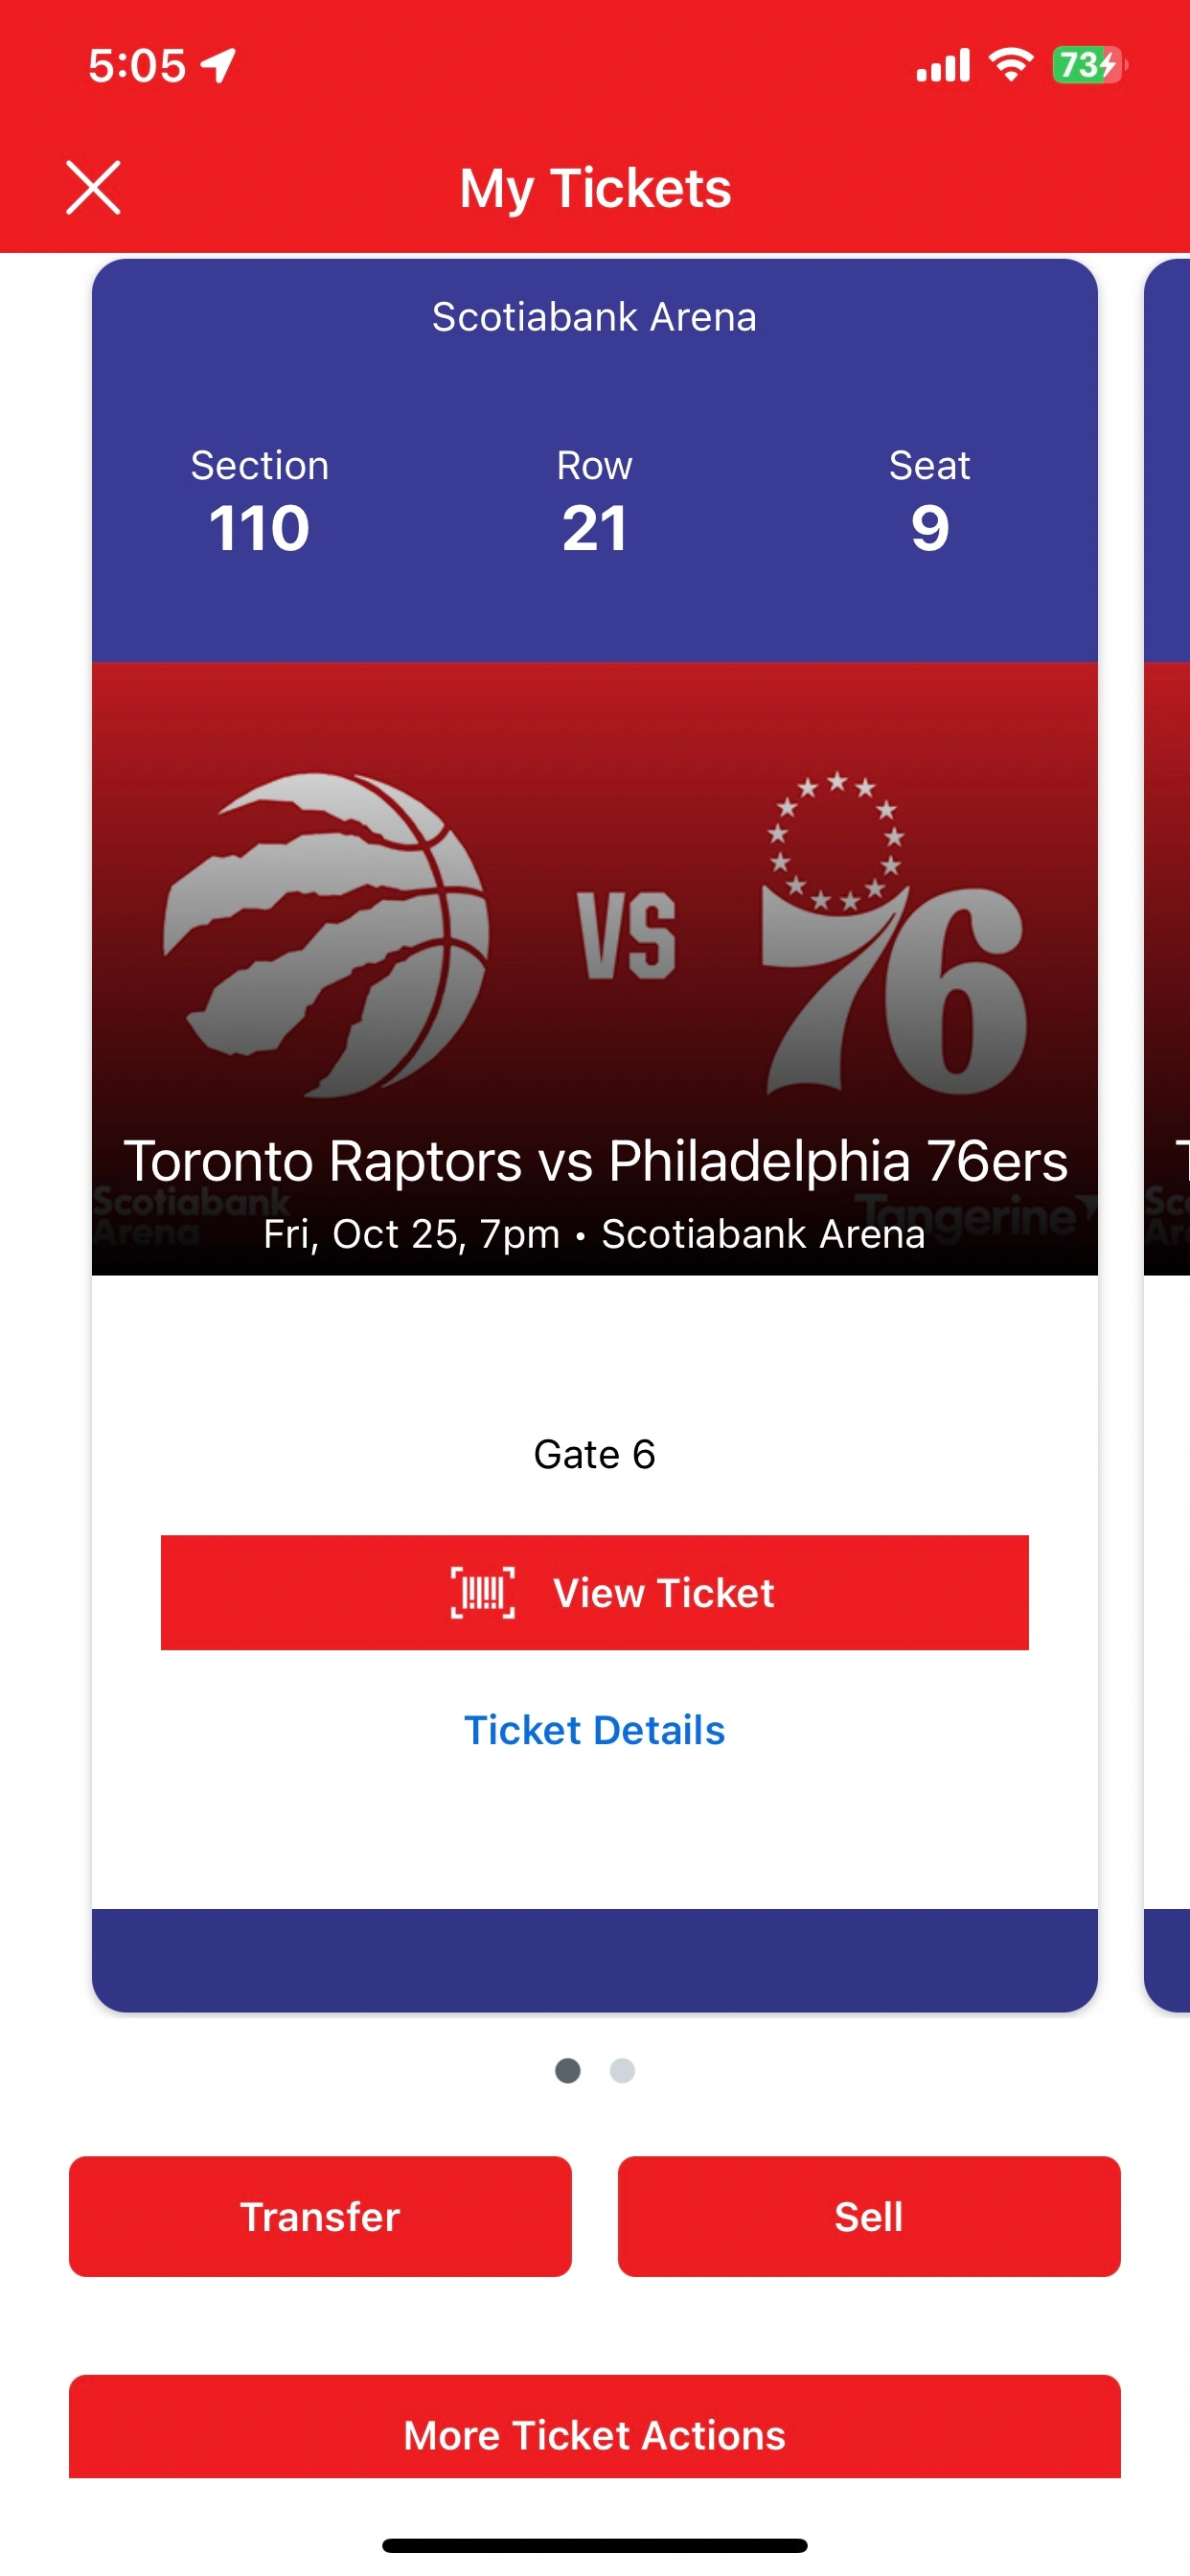This screenshot has width=1190, height=2576.
Task: Tap the battery indicator in status bar
Action: (x=1089, y=65)
